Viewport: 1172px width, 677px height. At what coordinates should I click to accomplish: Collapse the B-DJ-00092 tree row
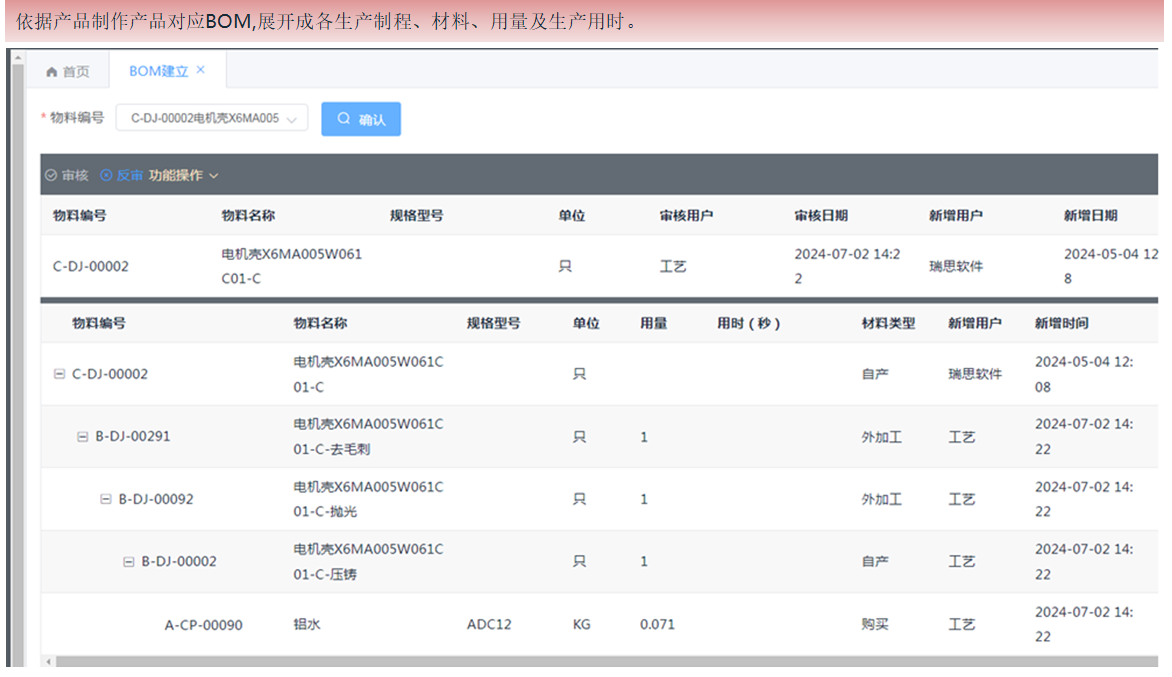click(106, 499)
